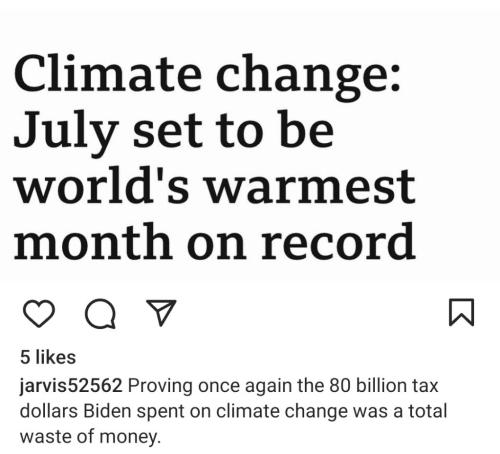The width and height of the screenshot is (500, 454).
Task: Tap 'waste of money.' caption ending
Action: click(90, 436)
